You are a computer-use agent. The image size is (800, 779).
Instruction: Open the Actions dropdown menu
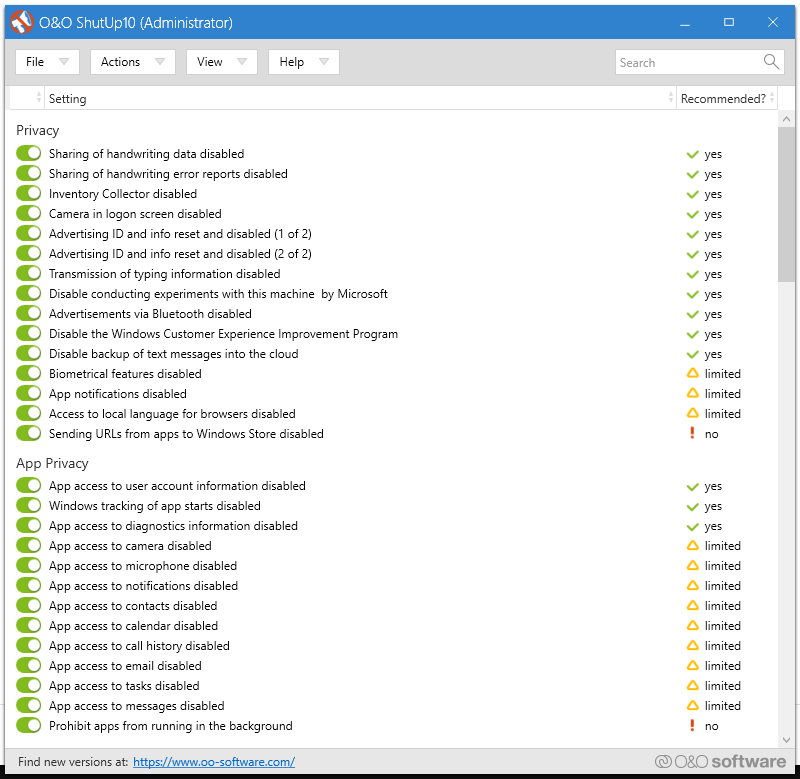tap(133, 62)
